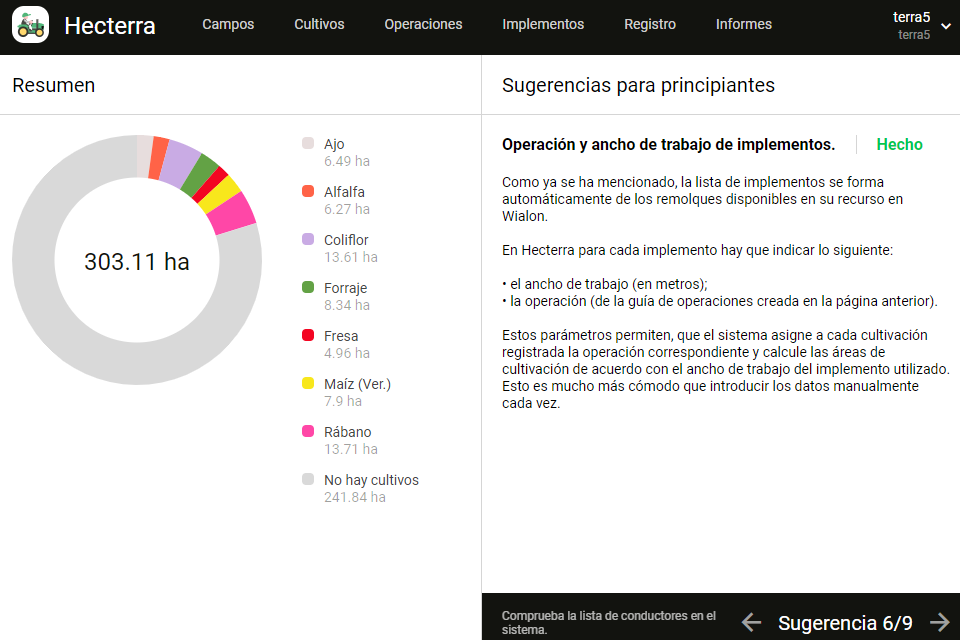
Task: Go to previous suggestion arrow
Action: click(751, 622)
